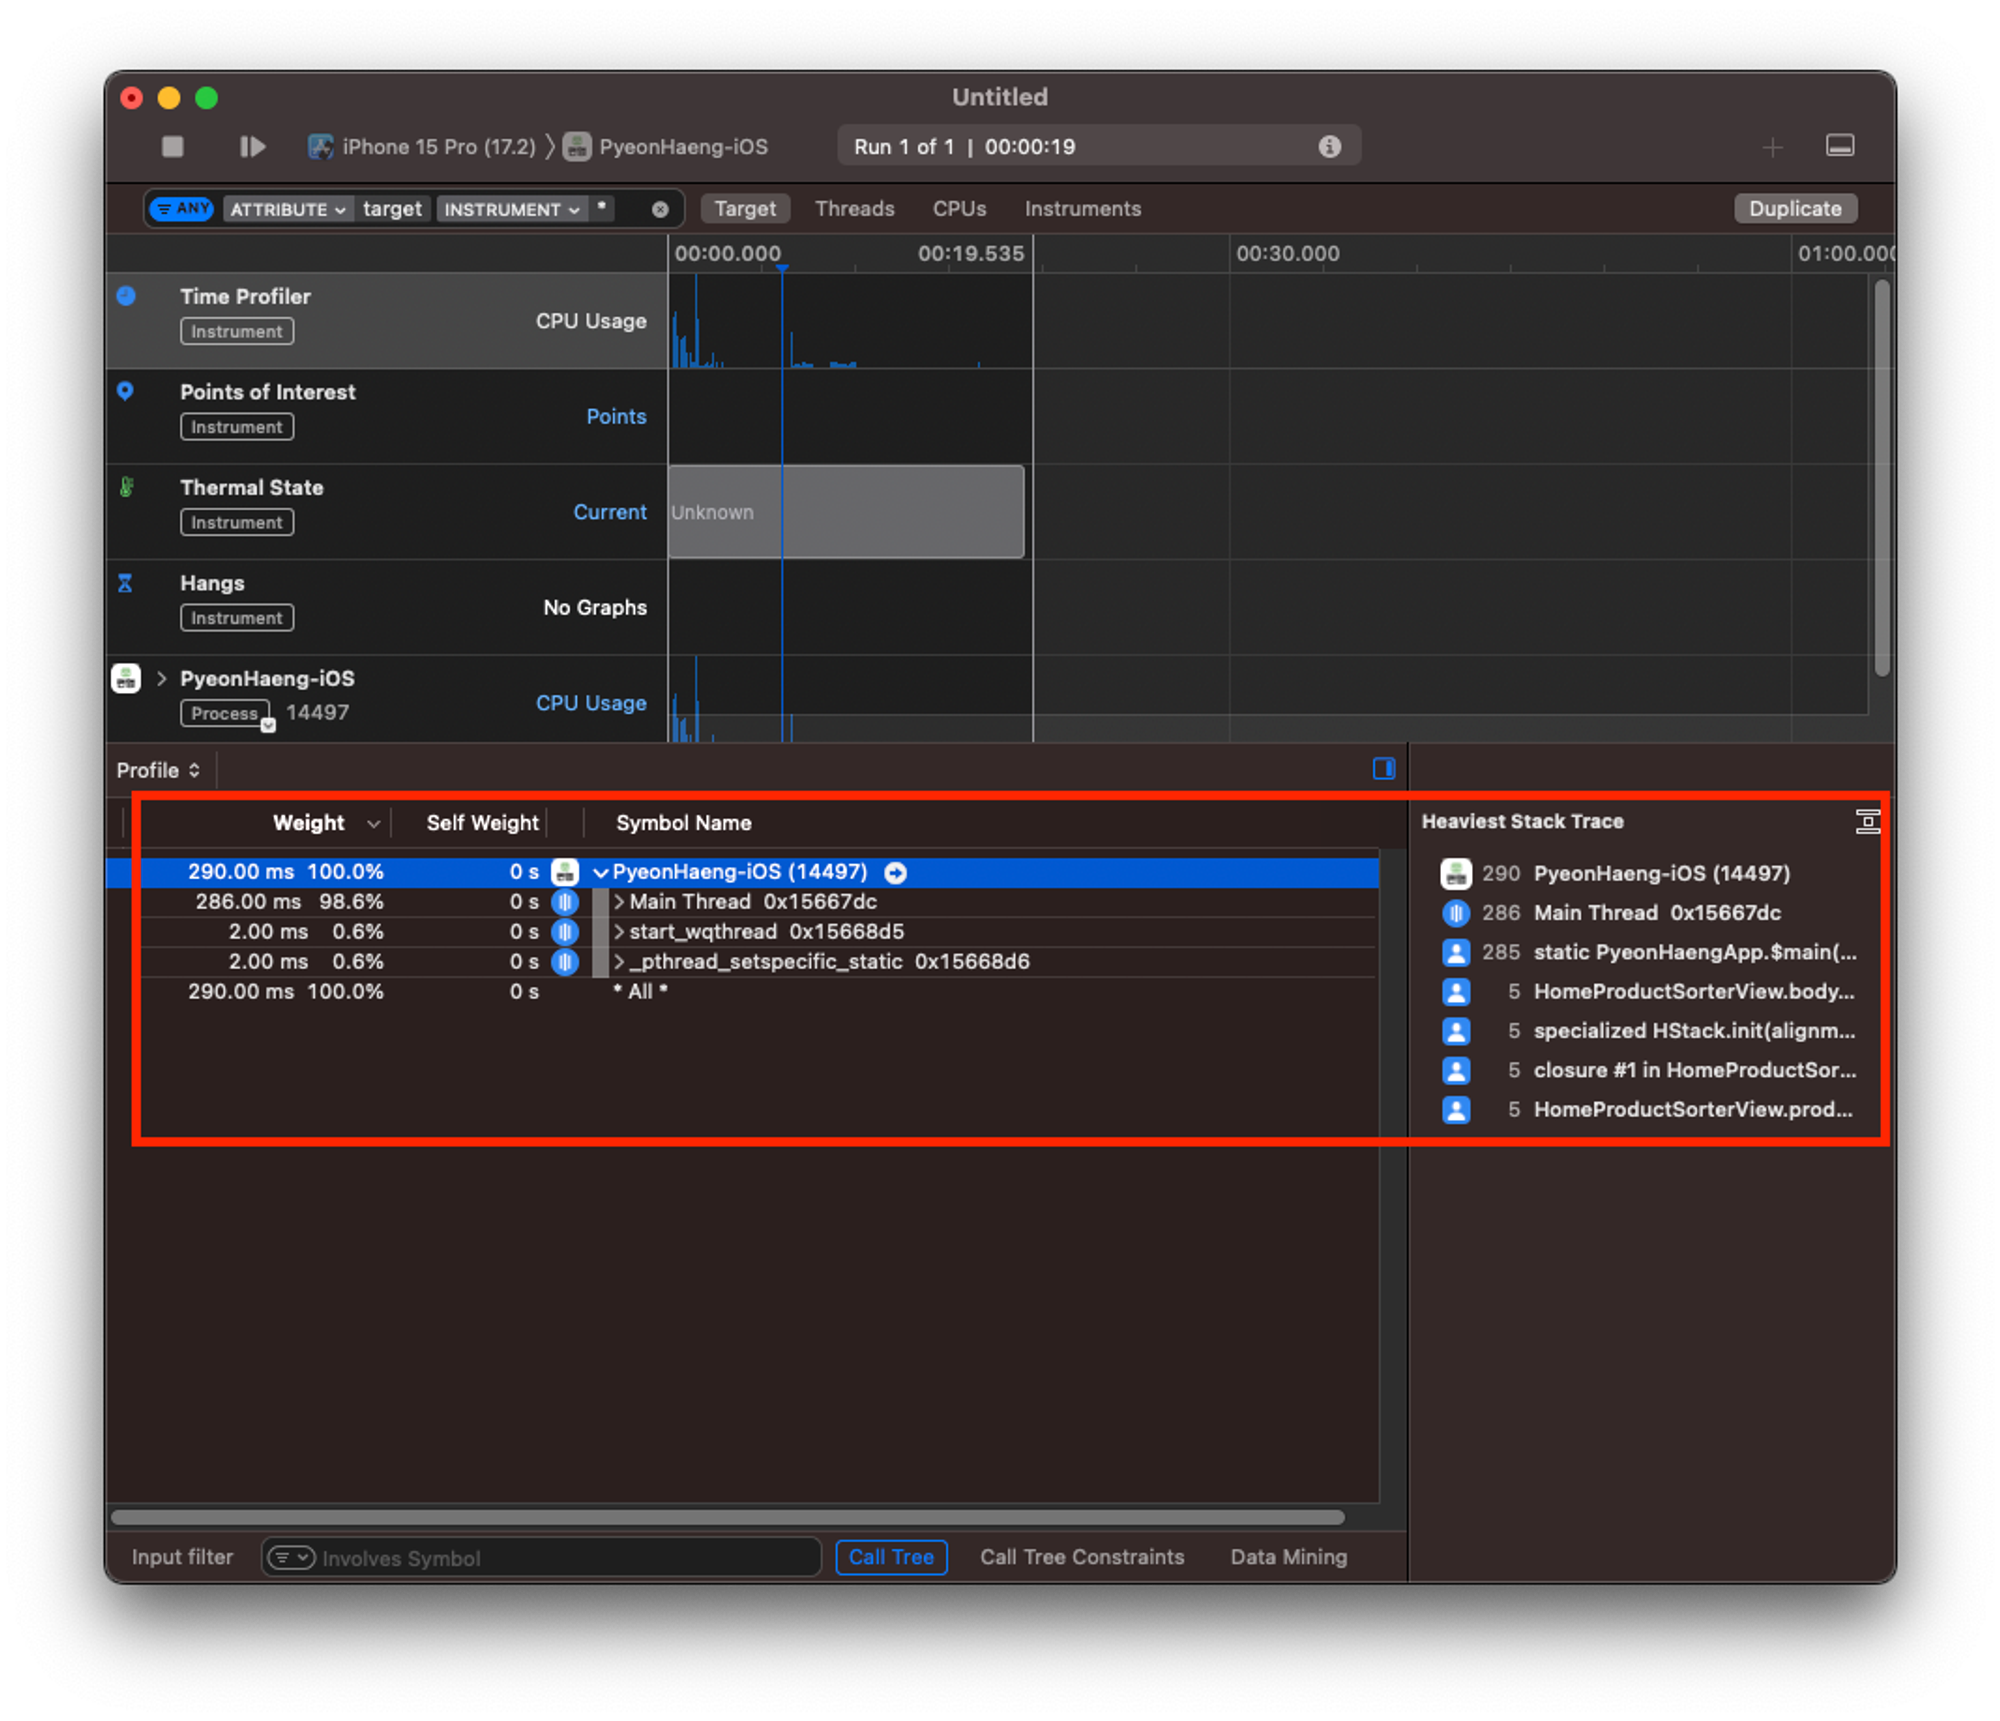Click the focus arrow next to PyeonHaeng-iOS (14497)
Screen dimensions: 2000x1721
pyautogui.click(x=896, y=872)
